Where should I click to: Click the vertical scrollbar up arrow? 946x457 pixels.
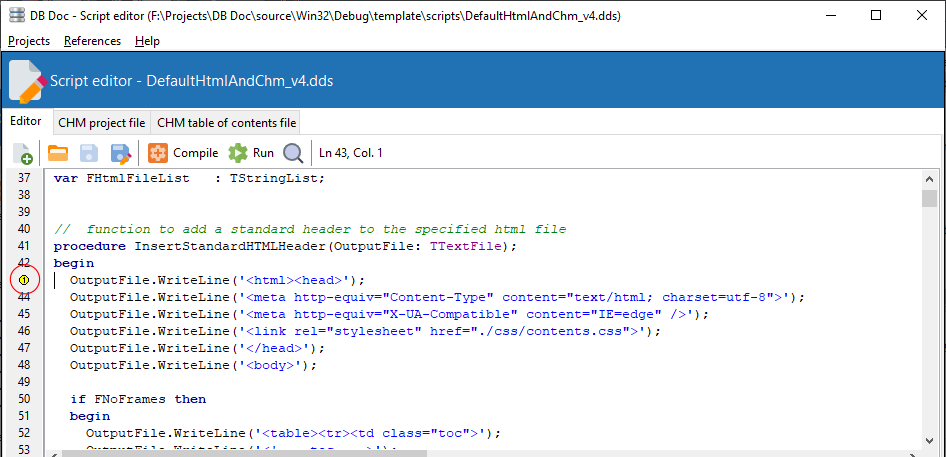[x=930, y=178]
